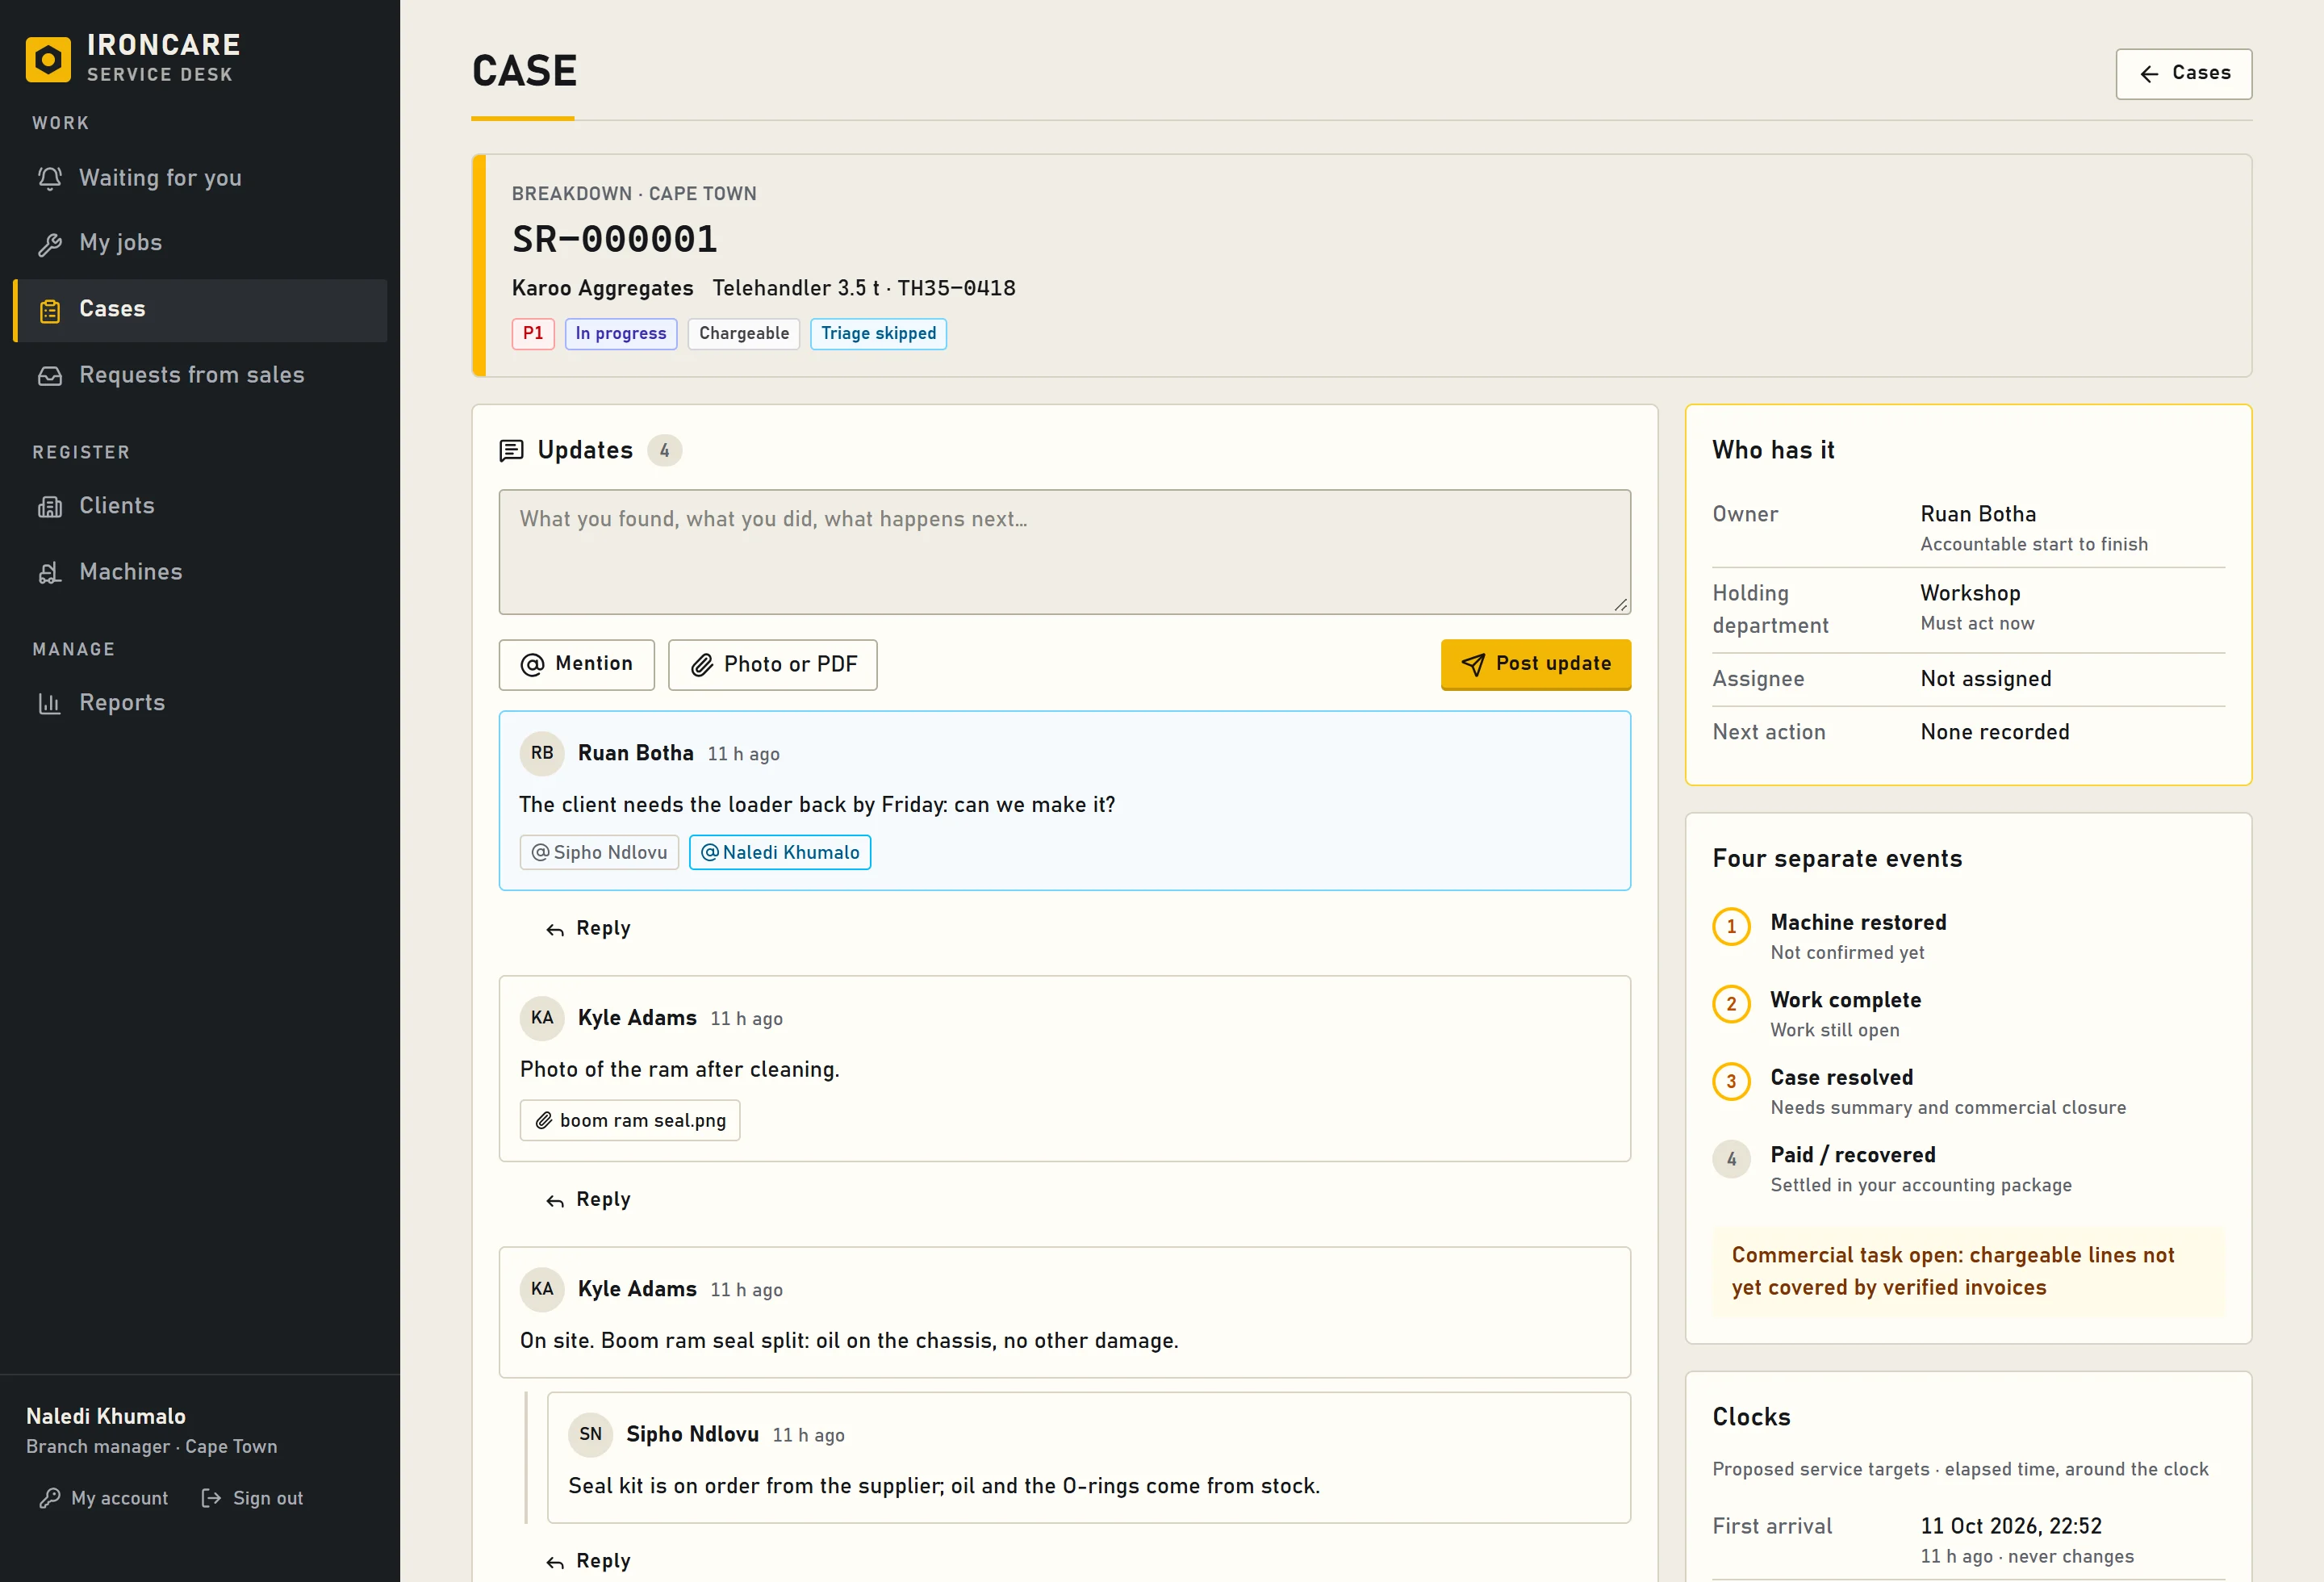Click the @Naledi Khumalo mention tag
Viewport: 2324px width, 1582px height.
click(x=780, y=852)
